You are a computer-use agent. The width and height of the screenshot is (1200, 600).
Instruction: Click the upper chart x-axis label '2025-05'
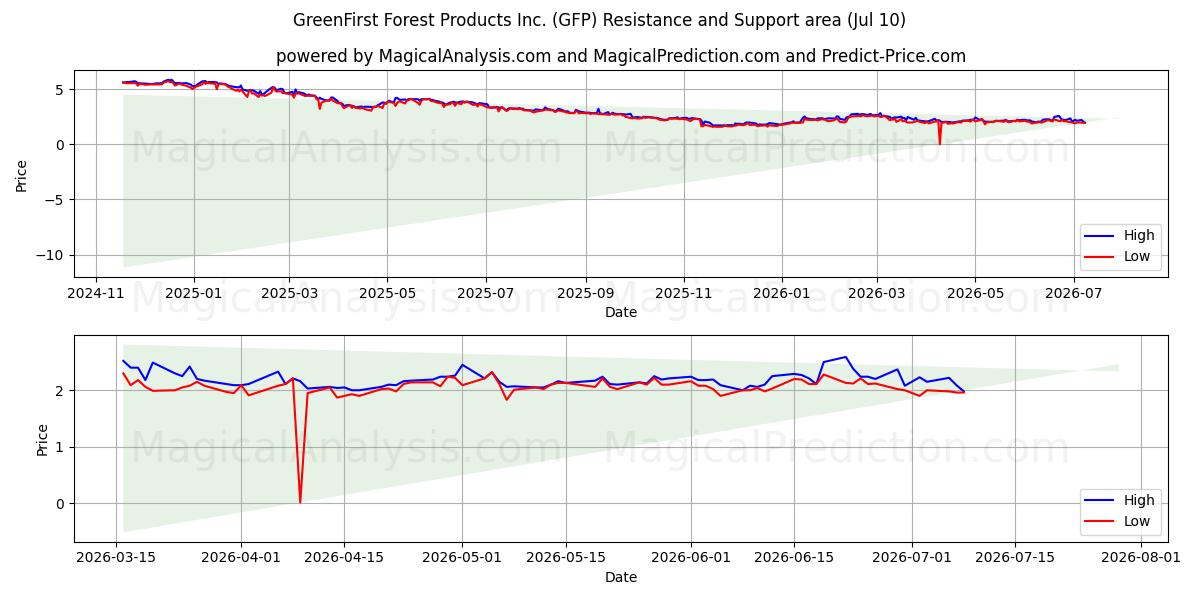click(x=387, y=294)
